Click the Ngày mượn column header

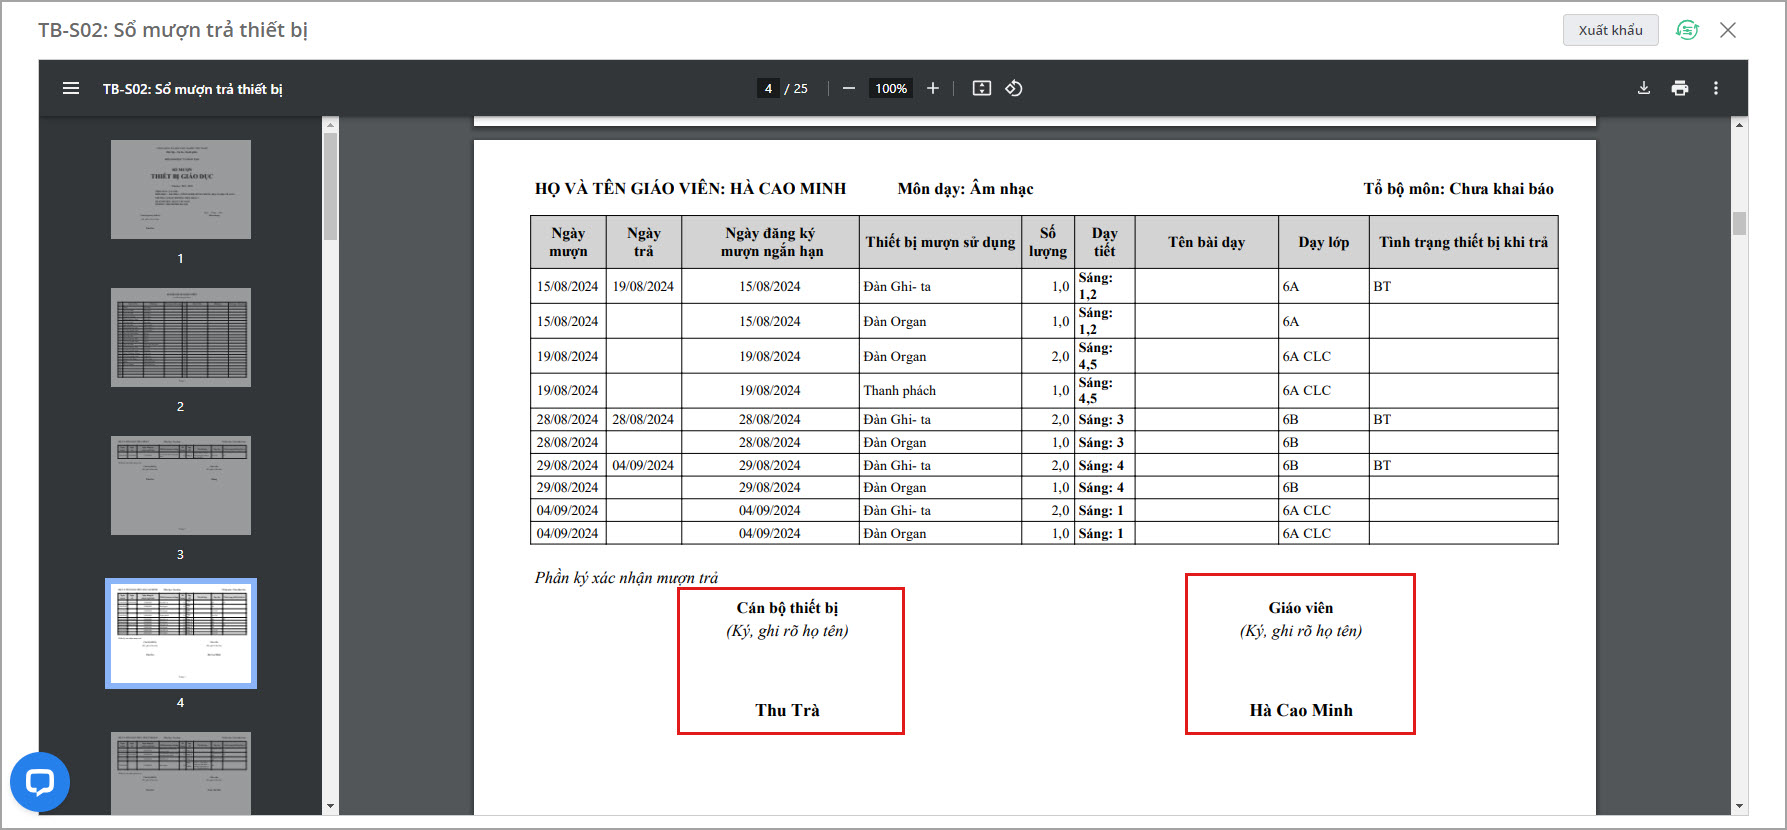coord(568,242)
